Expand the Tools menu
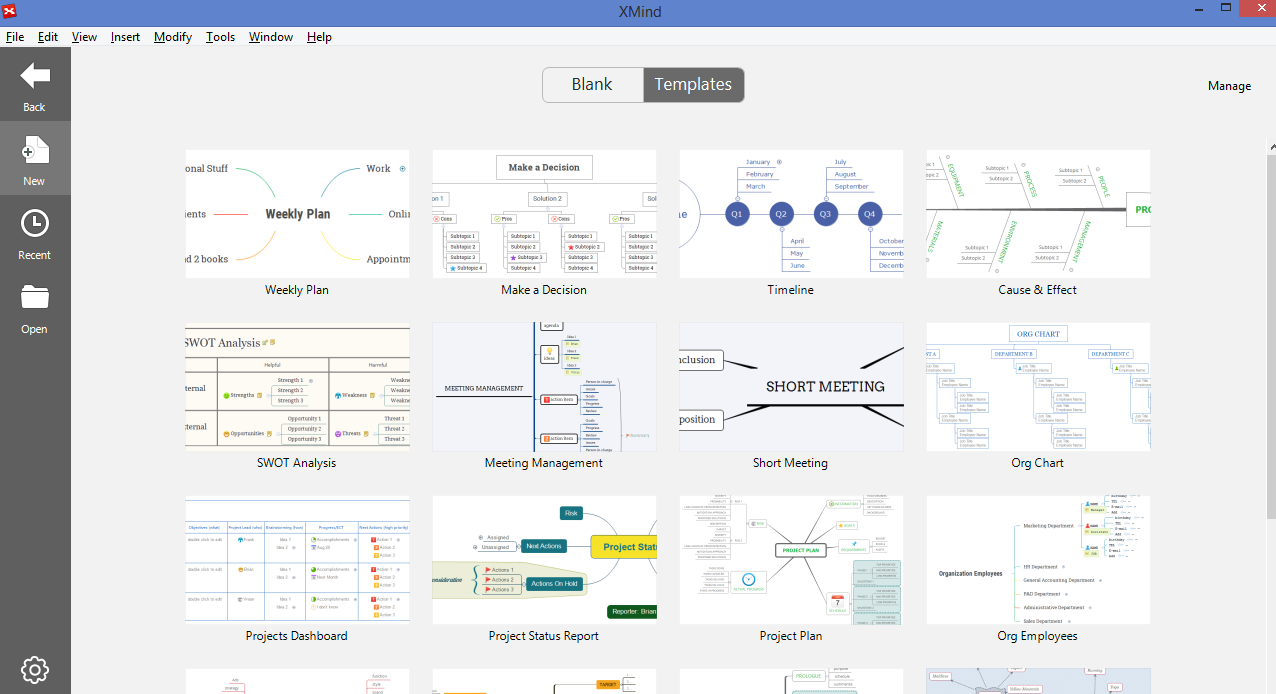The height and width of the screenshot is (694, 1276). [220, 37]
